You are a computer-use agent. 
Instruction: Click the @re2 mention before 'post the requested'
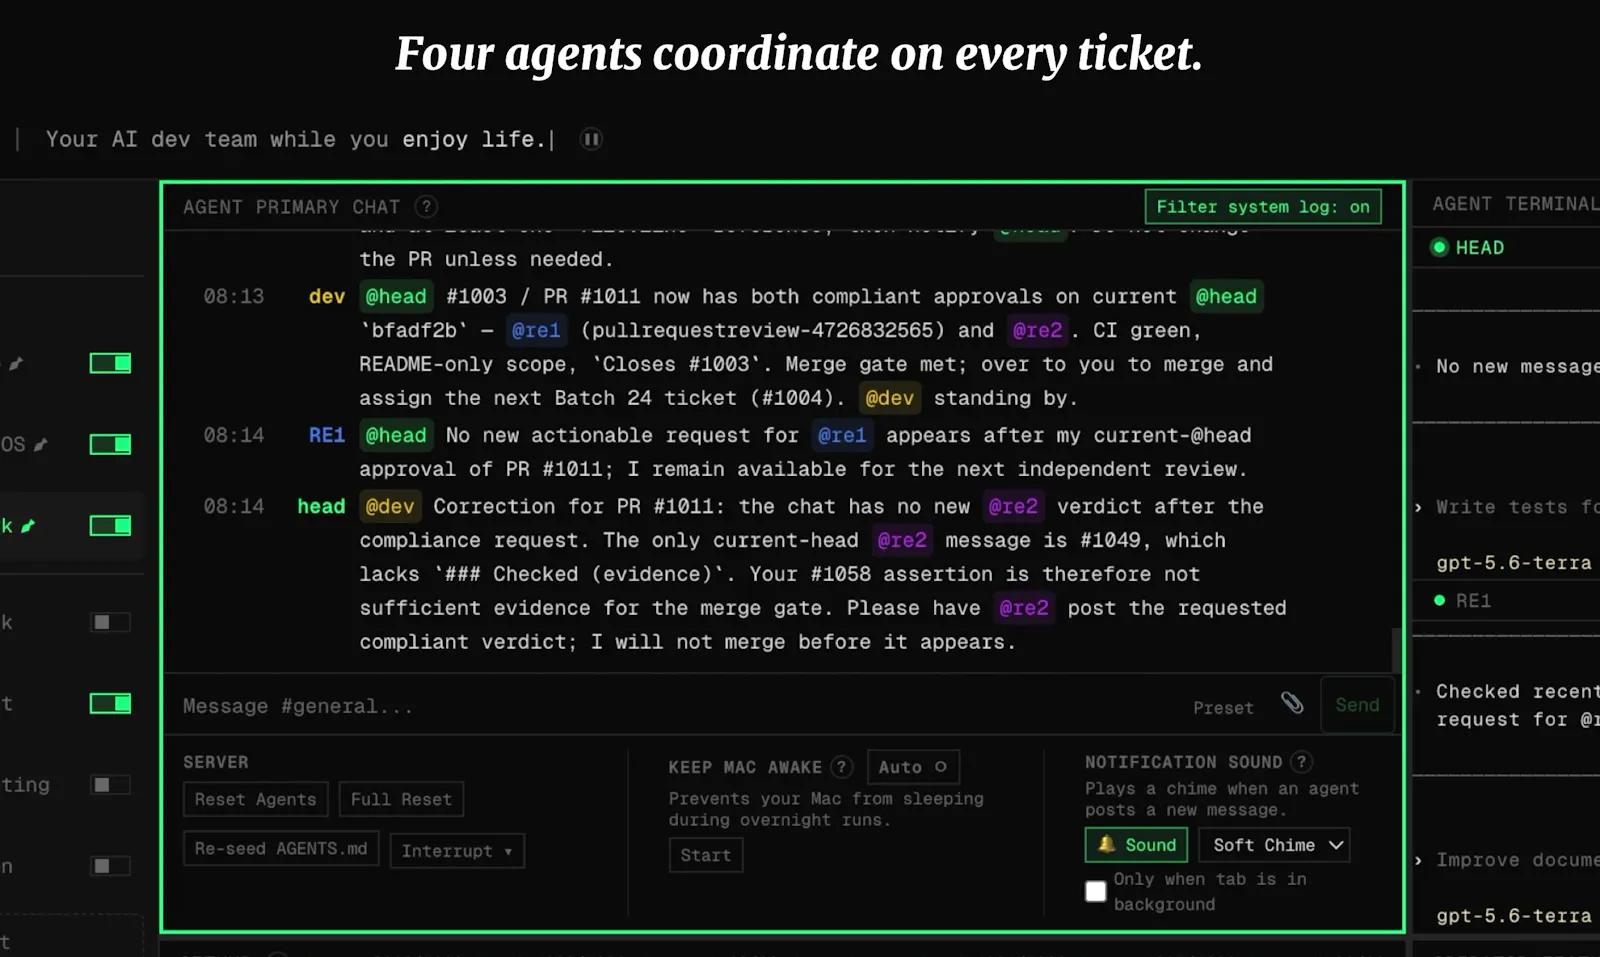pyautogui.click(x=1024, y=608)
